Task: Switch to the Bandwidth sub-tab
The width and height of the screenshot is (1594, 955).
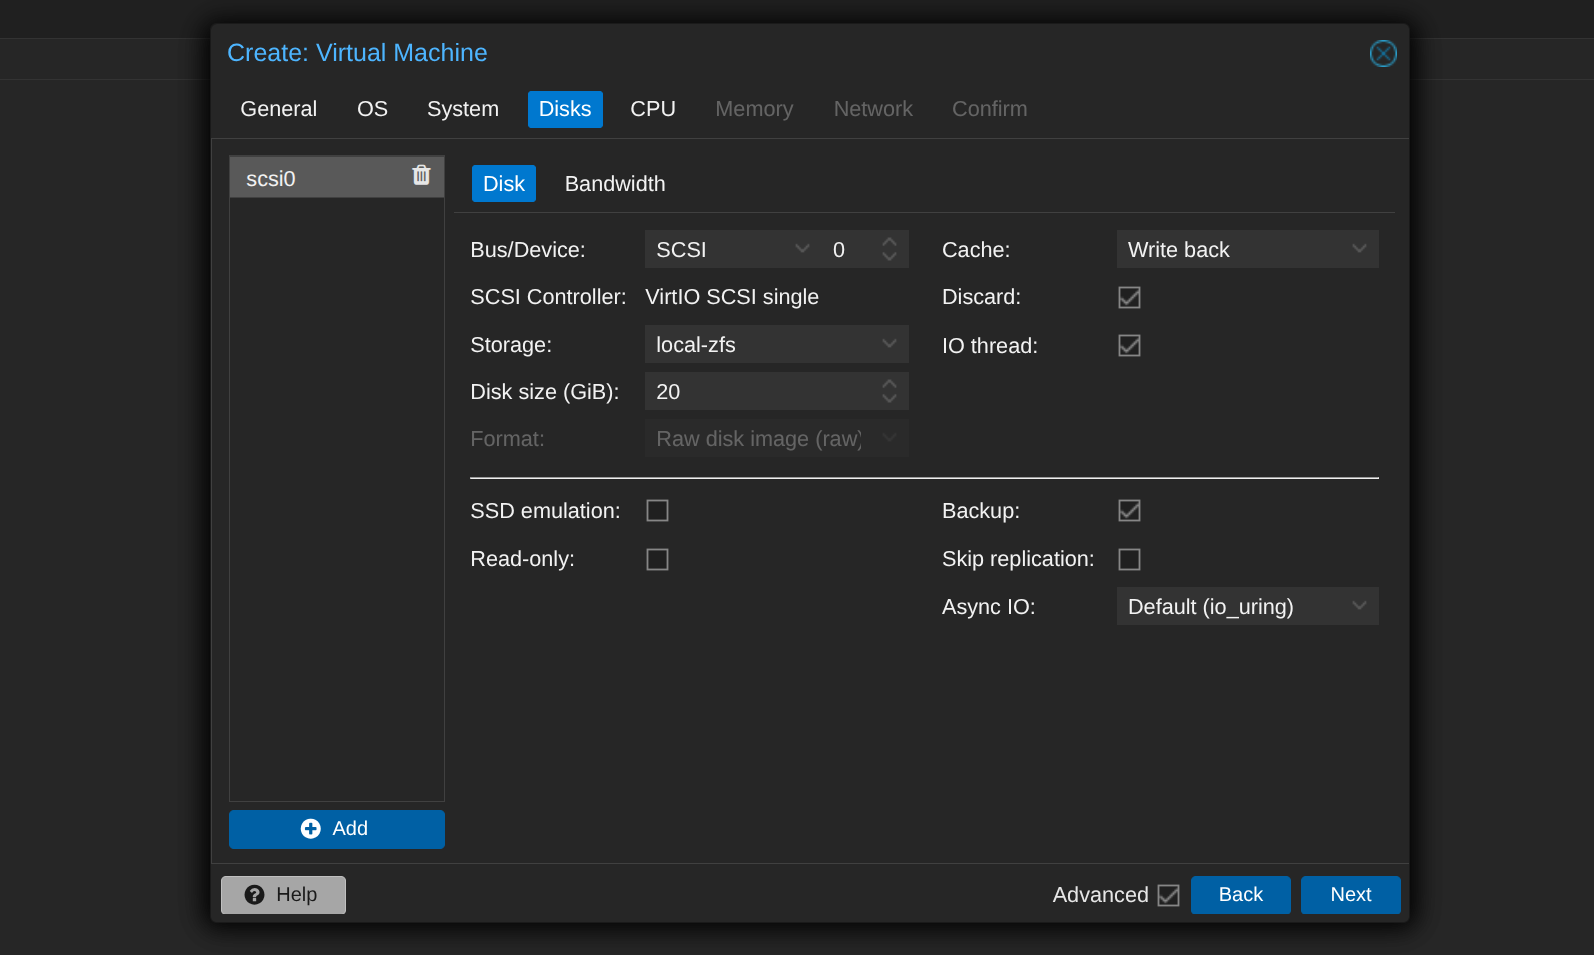Action: (615, 184)
